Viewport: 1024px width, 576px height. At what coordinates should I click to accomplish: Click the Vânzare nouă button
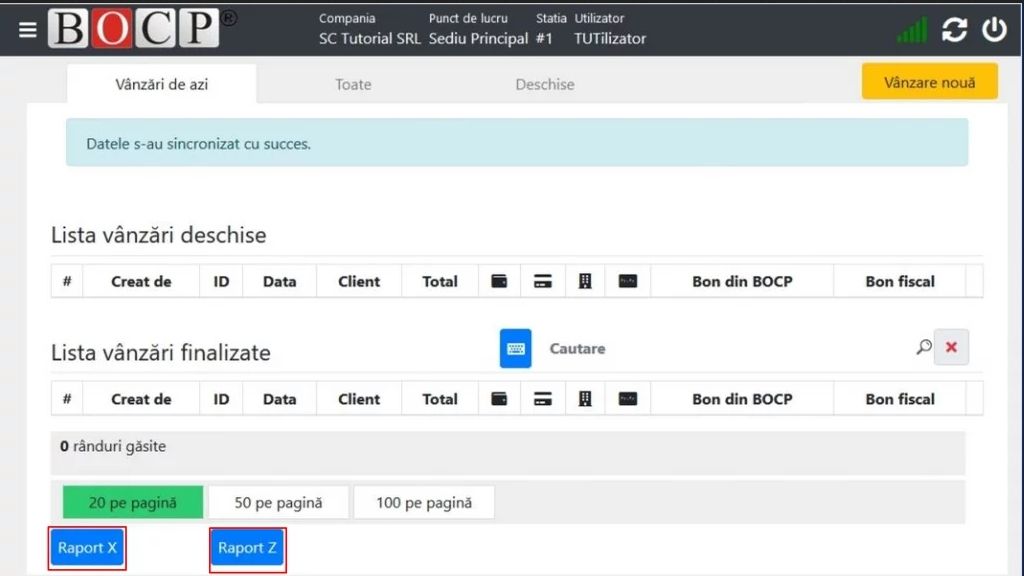[929, 82]
